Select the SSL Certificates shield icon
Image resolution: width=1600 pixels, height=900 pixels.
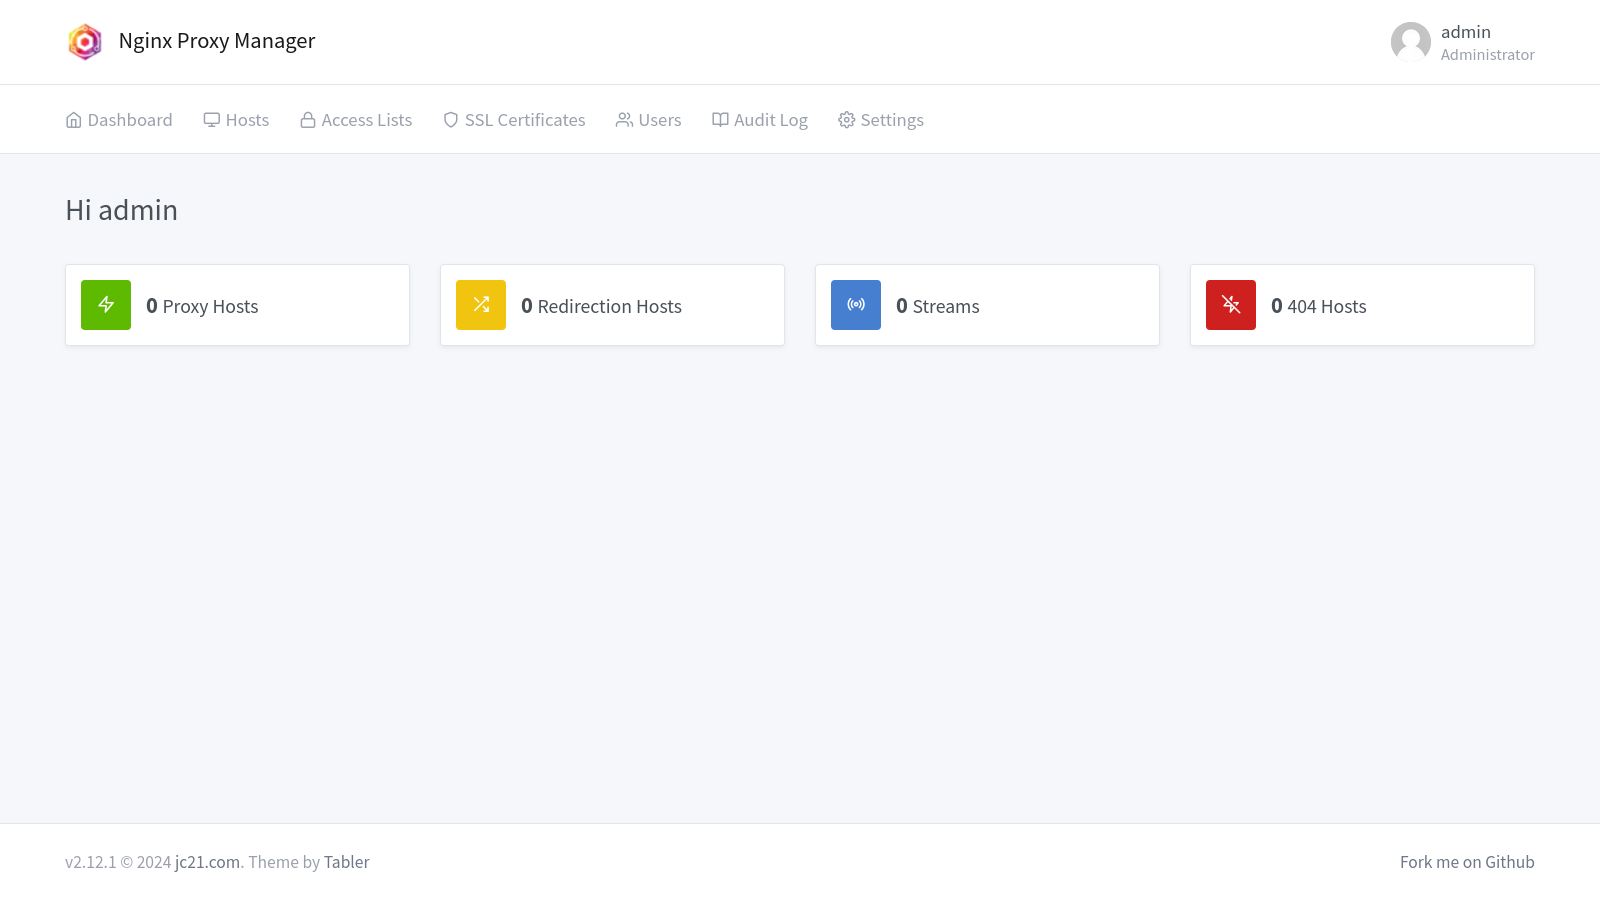(450, 119)
